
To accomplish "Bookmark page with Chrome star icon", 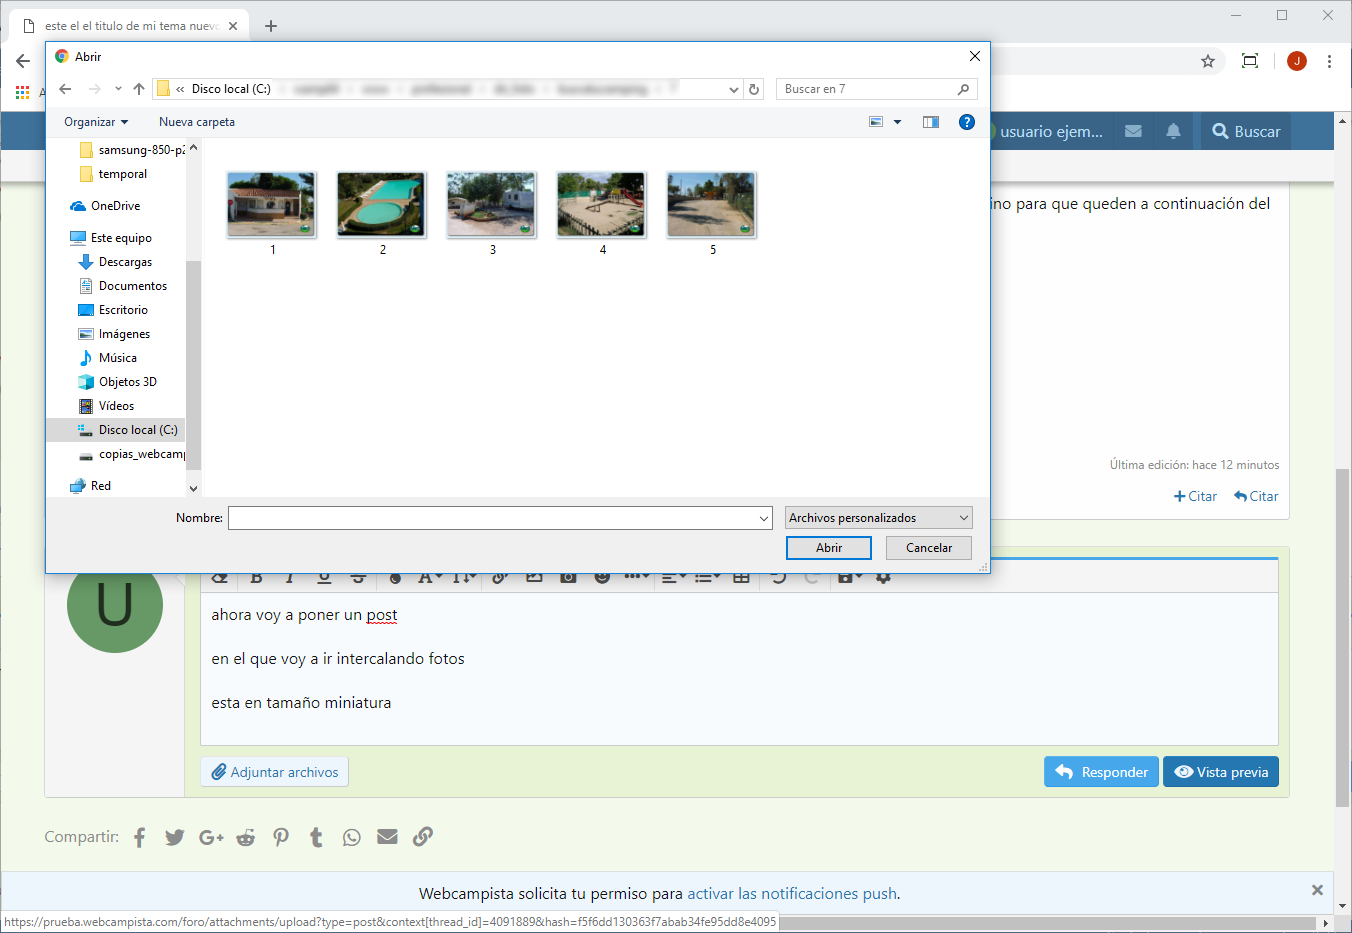I will point(1208,61).
